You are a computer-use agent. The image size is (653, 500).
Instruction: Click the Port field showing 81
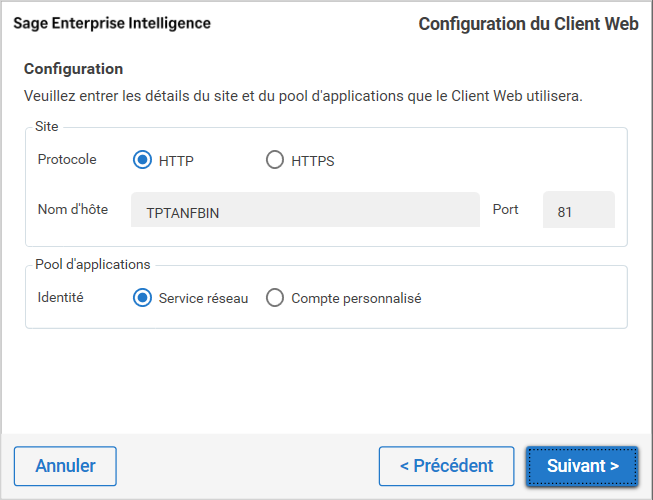tap(578, 211)
